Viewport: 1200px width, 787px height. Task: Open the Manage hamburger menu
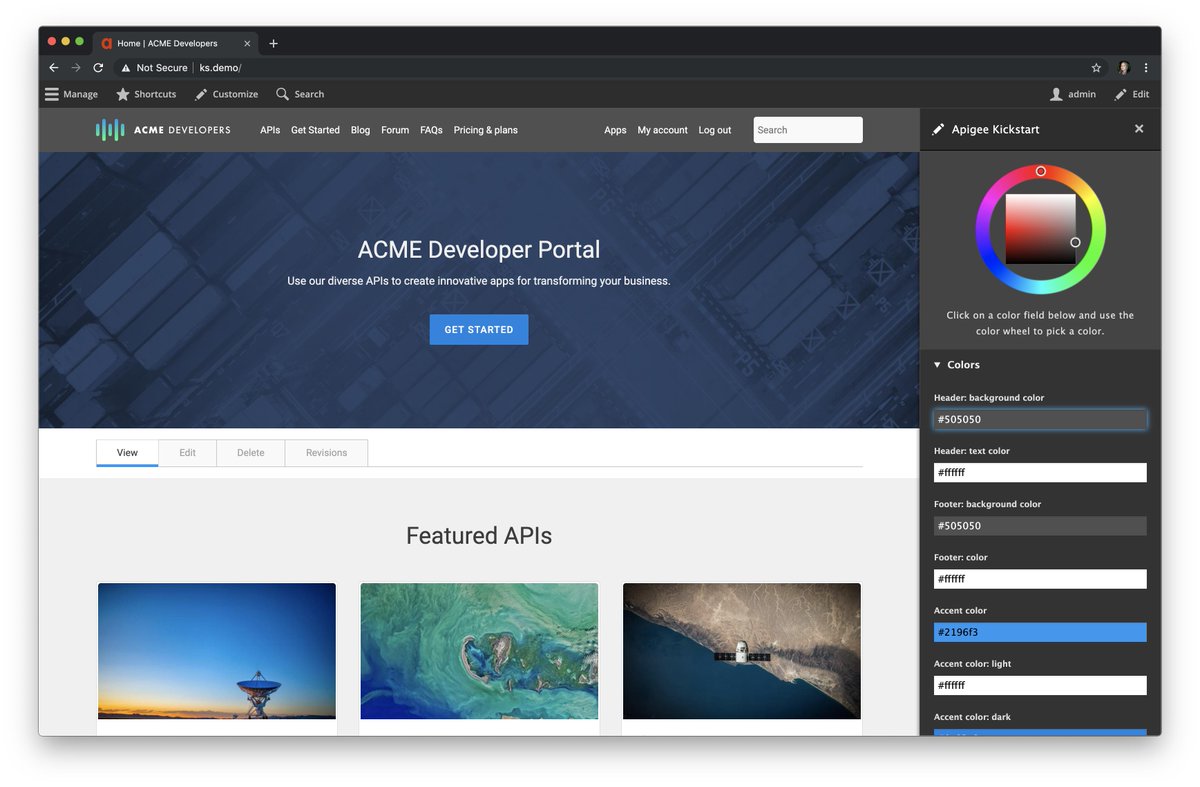(x=71, y=94)
